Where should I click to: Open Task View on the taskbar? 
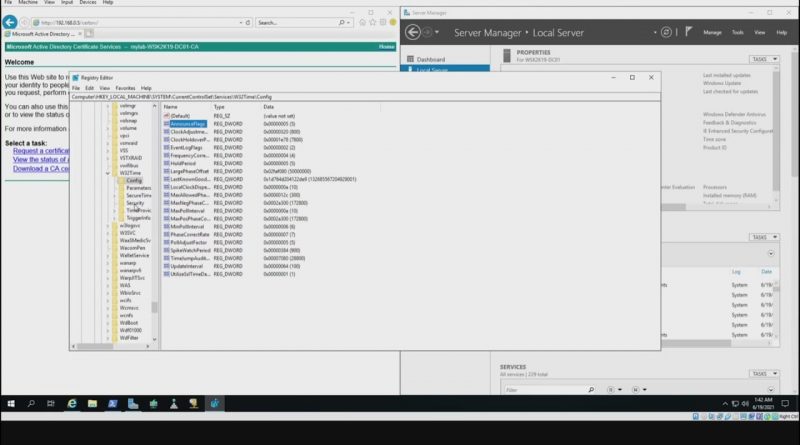pos(51,404)
